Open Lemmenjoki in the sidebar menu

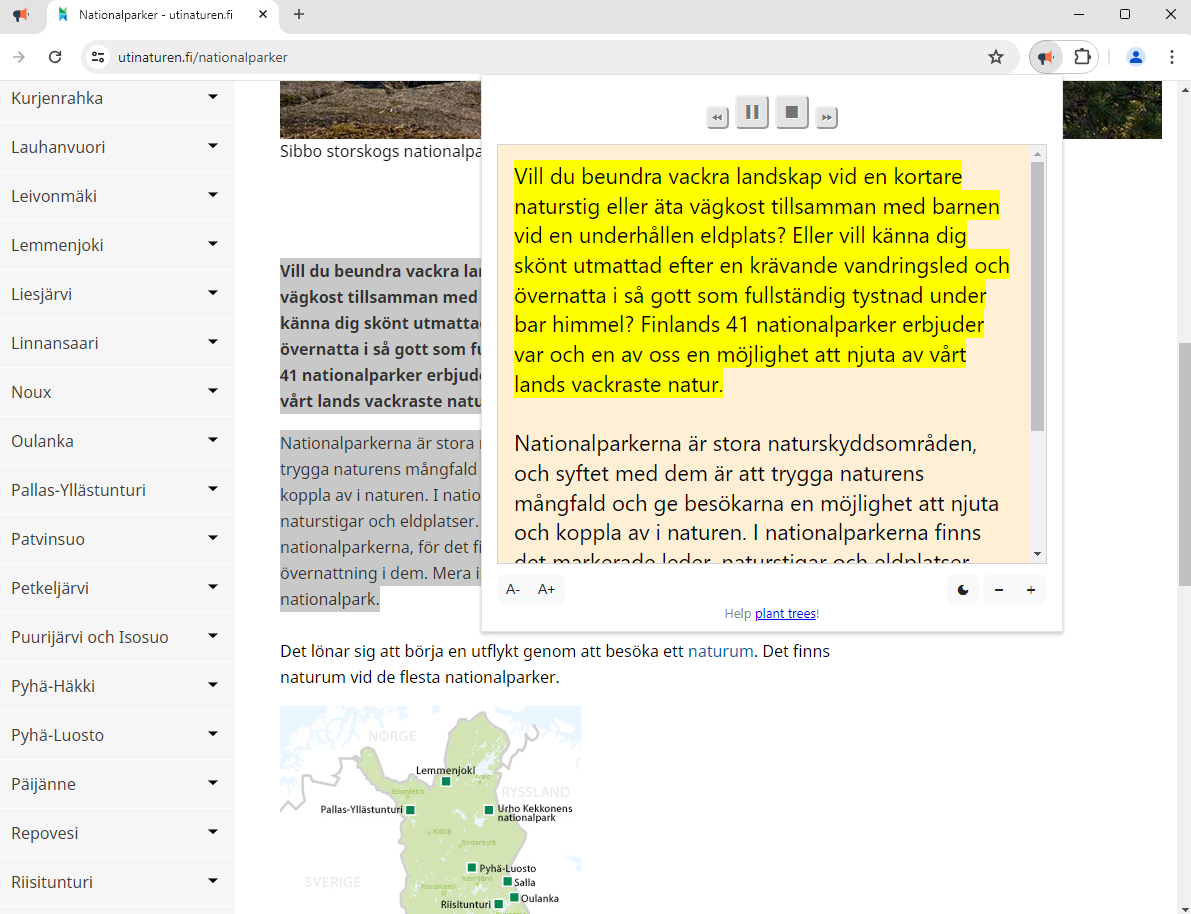tap(57, 245)
